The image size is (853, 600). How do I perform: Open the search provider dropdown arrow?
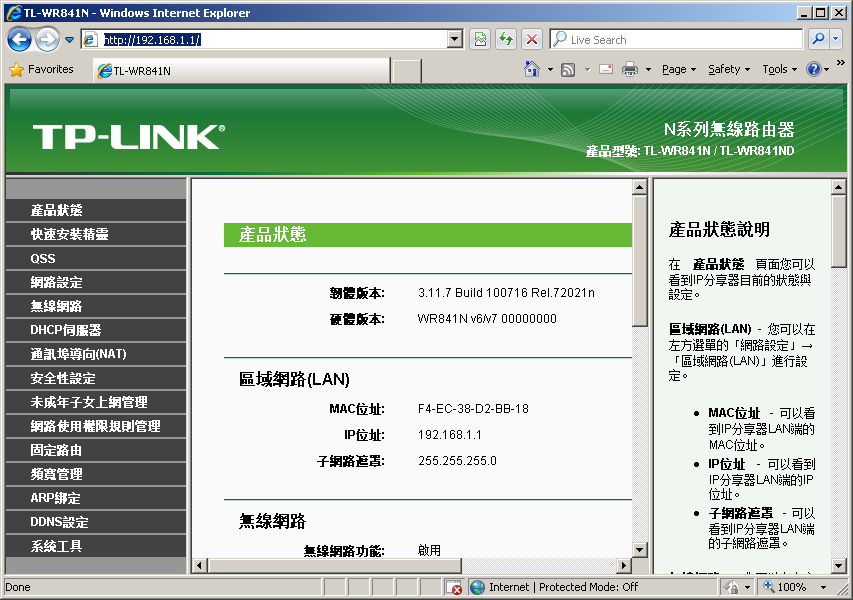pyautogui.click(x=836, y=40)
